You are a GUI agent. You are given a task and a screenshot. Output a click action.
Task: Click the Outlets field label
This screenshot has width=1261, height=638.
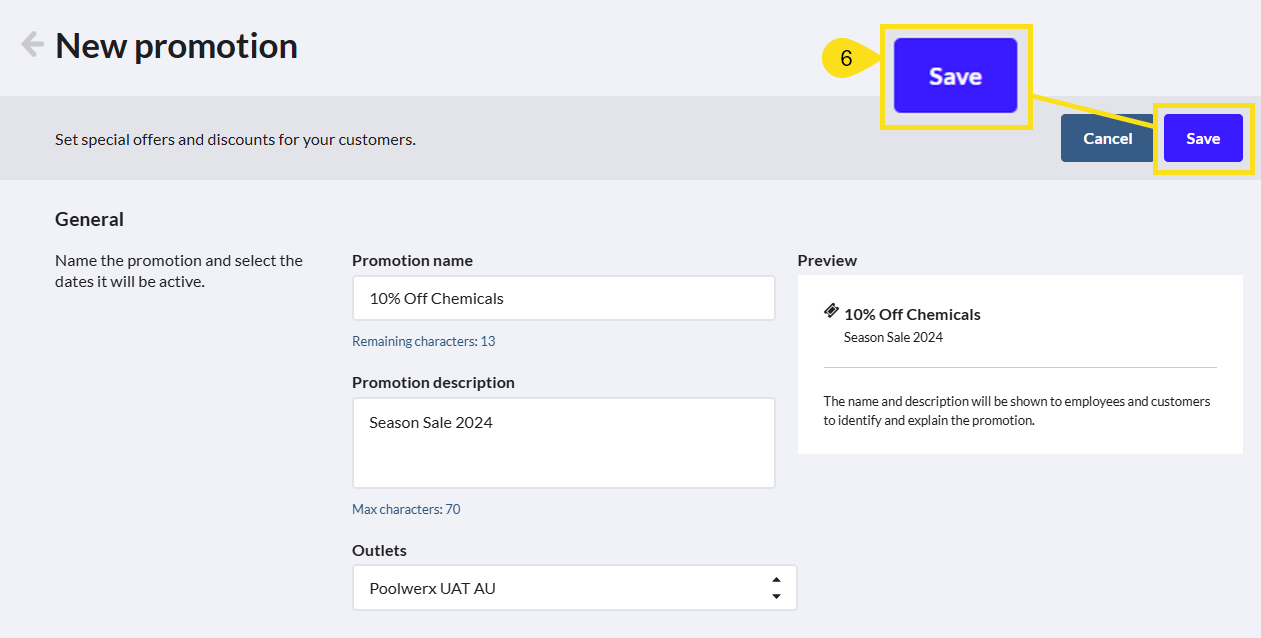point(379,550)
